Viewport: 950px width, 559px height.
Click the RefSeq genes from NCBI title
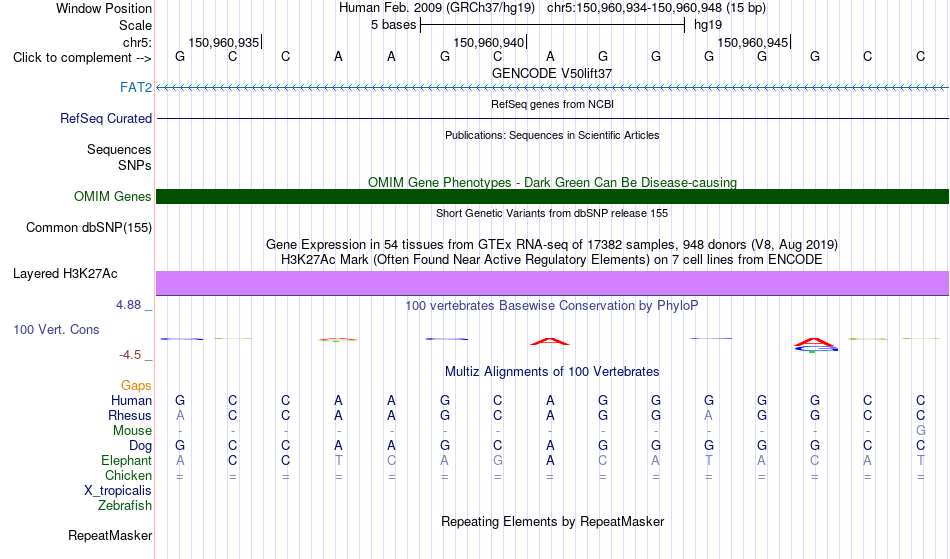tap(553, 104)
